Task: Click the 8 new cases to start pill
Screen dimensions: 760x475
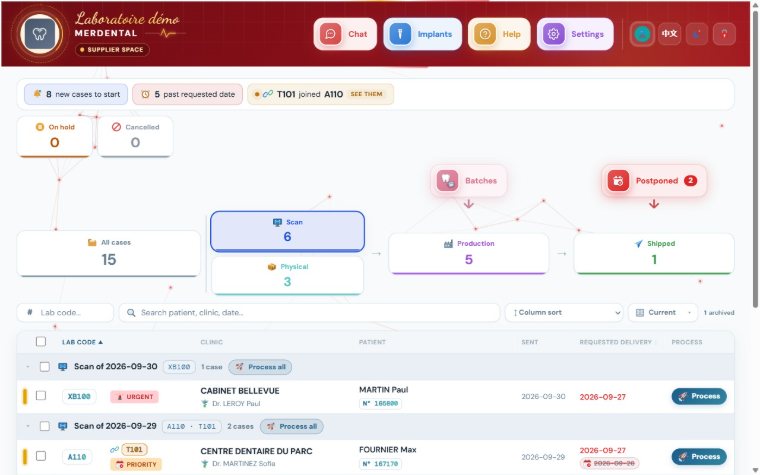Action: pyautogui.click(x=76, y=94)
